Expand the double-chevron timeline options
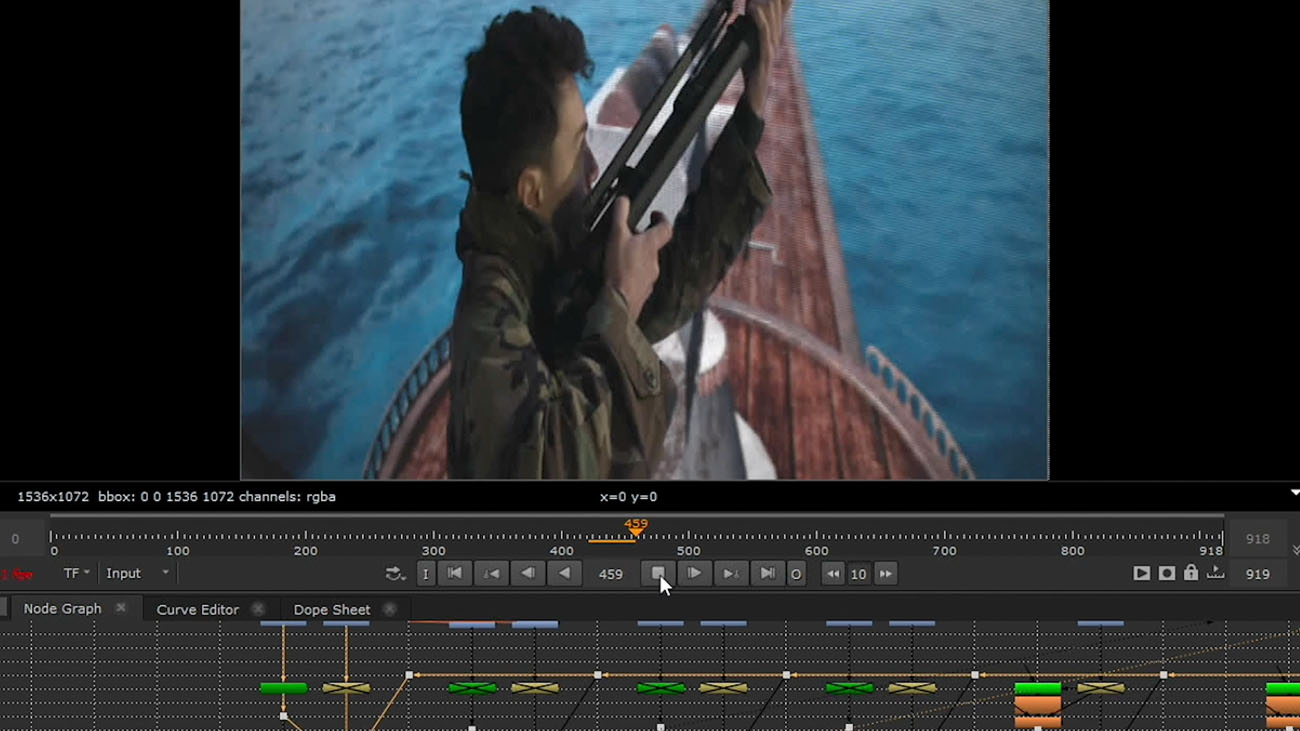The width and height of the screenshot is (1300, 731). click(x=1295, y=550)
